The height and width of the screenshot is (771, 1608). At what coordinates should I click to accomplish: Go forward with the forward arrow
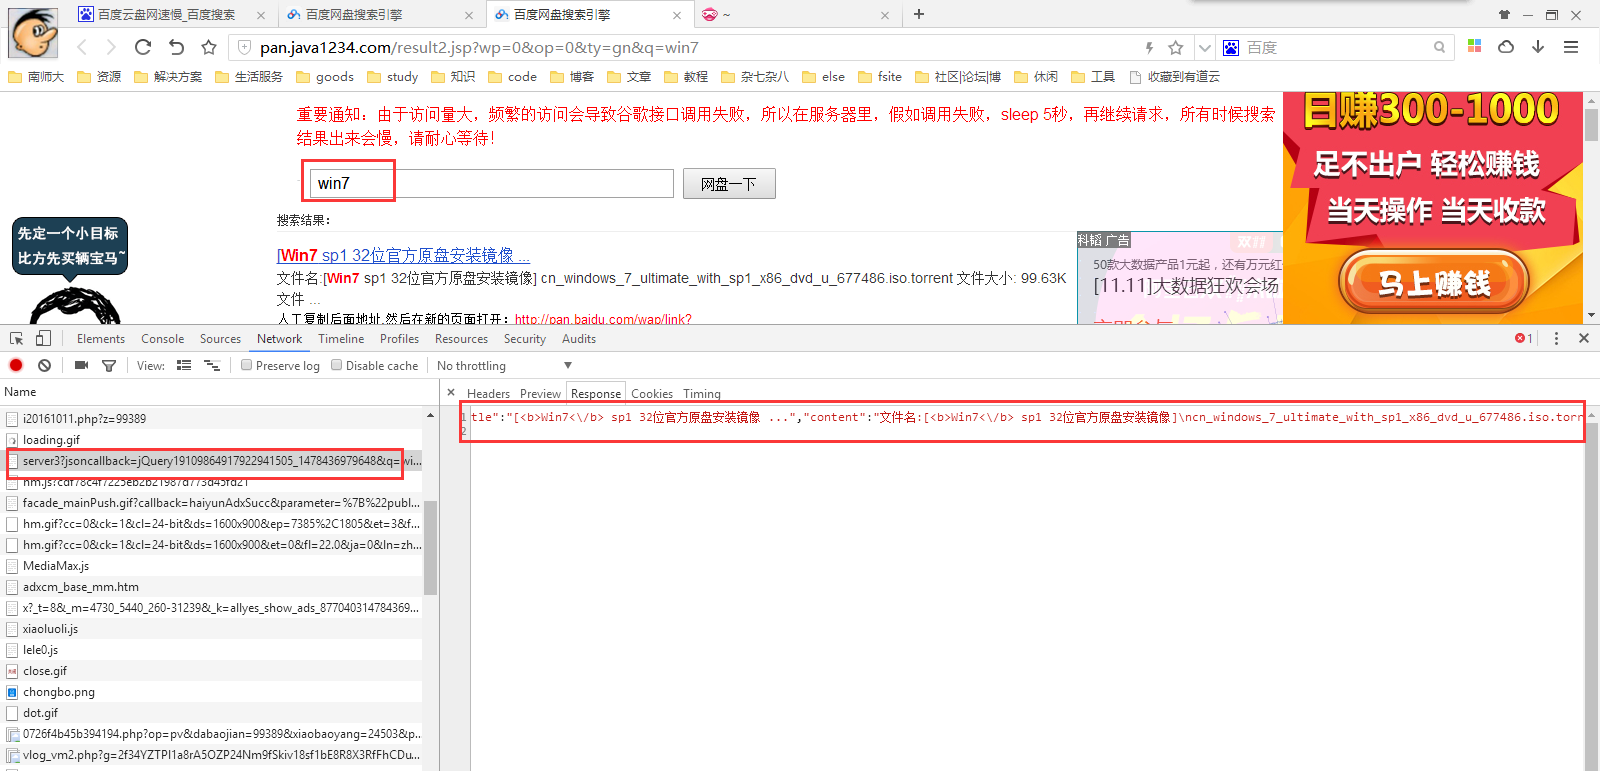[x=111, y=47]
